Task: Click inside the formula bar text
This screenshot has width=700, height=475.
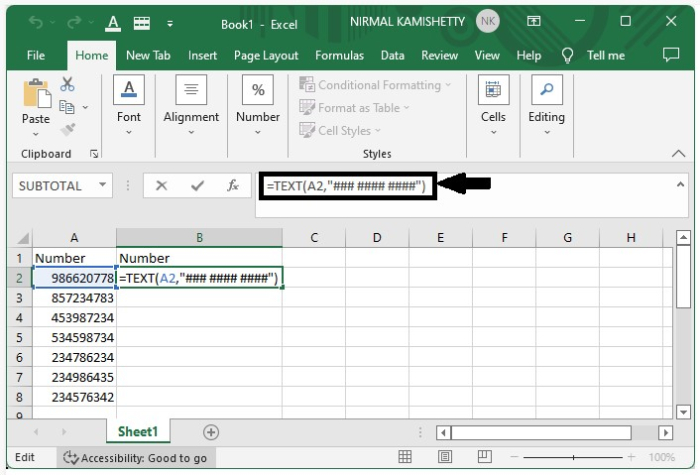Action: tap(346, 186)
